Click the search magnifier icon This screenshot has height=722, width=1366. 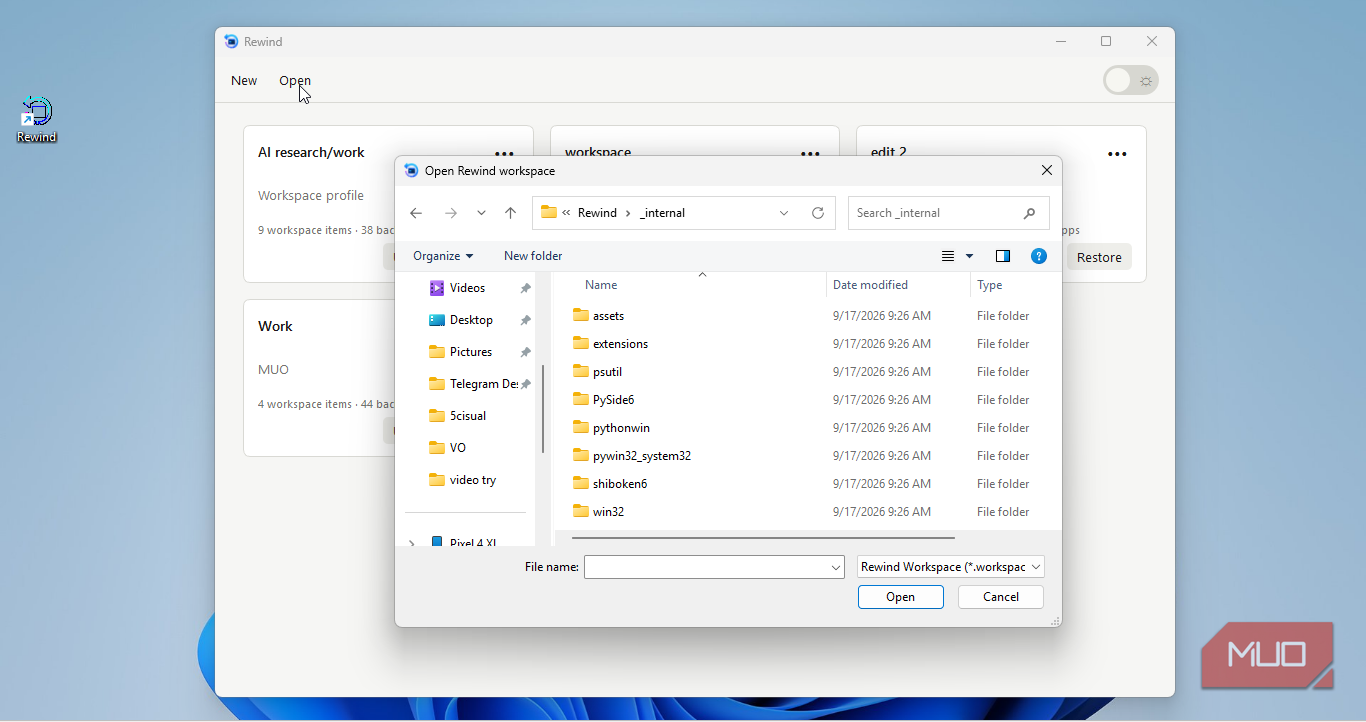point(1029,213)
